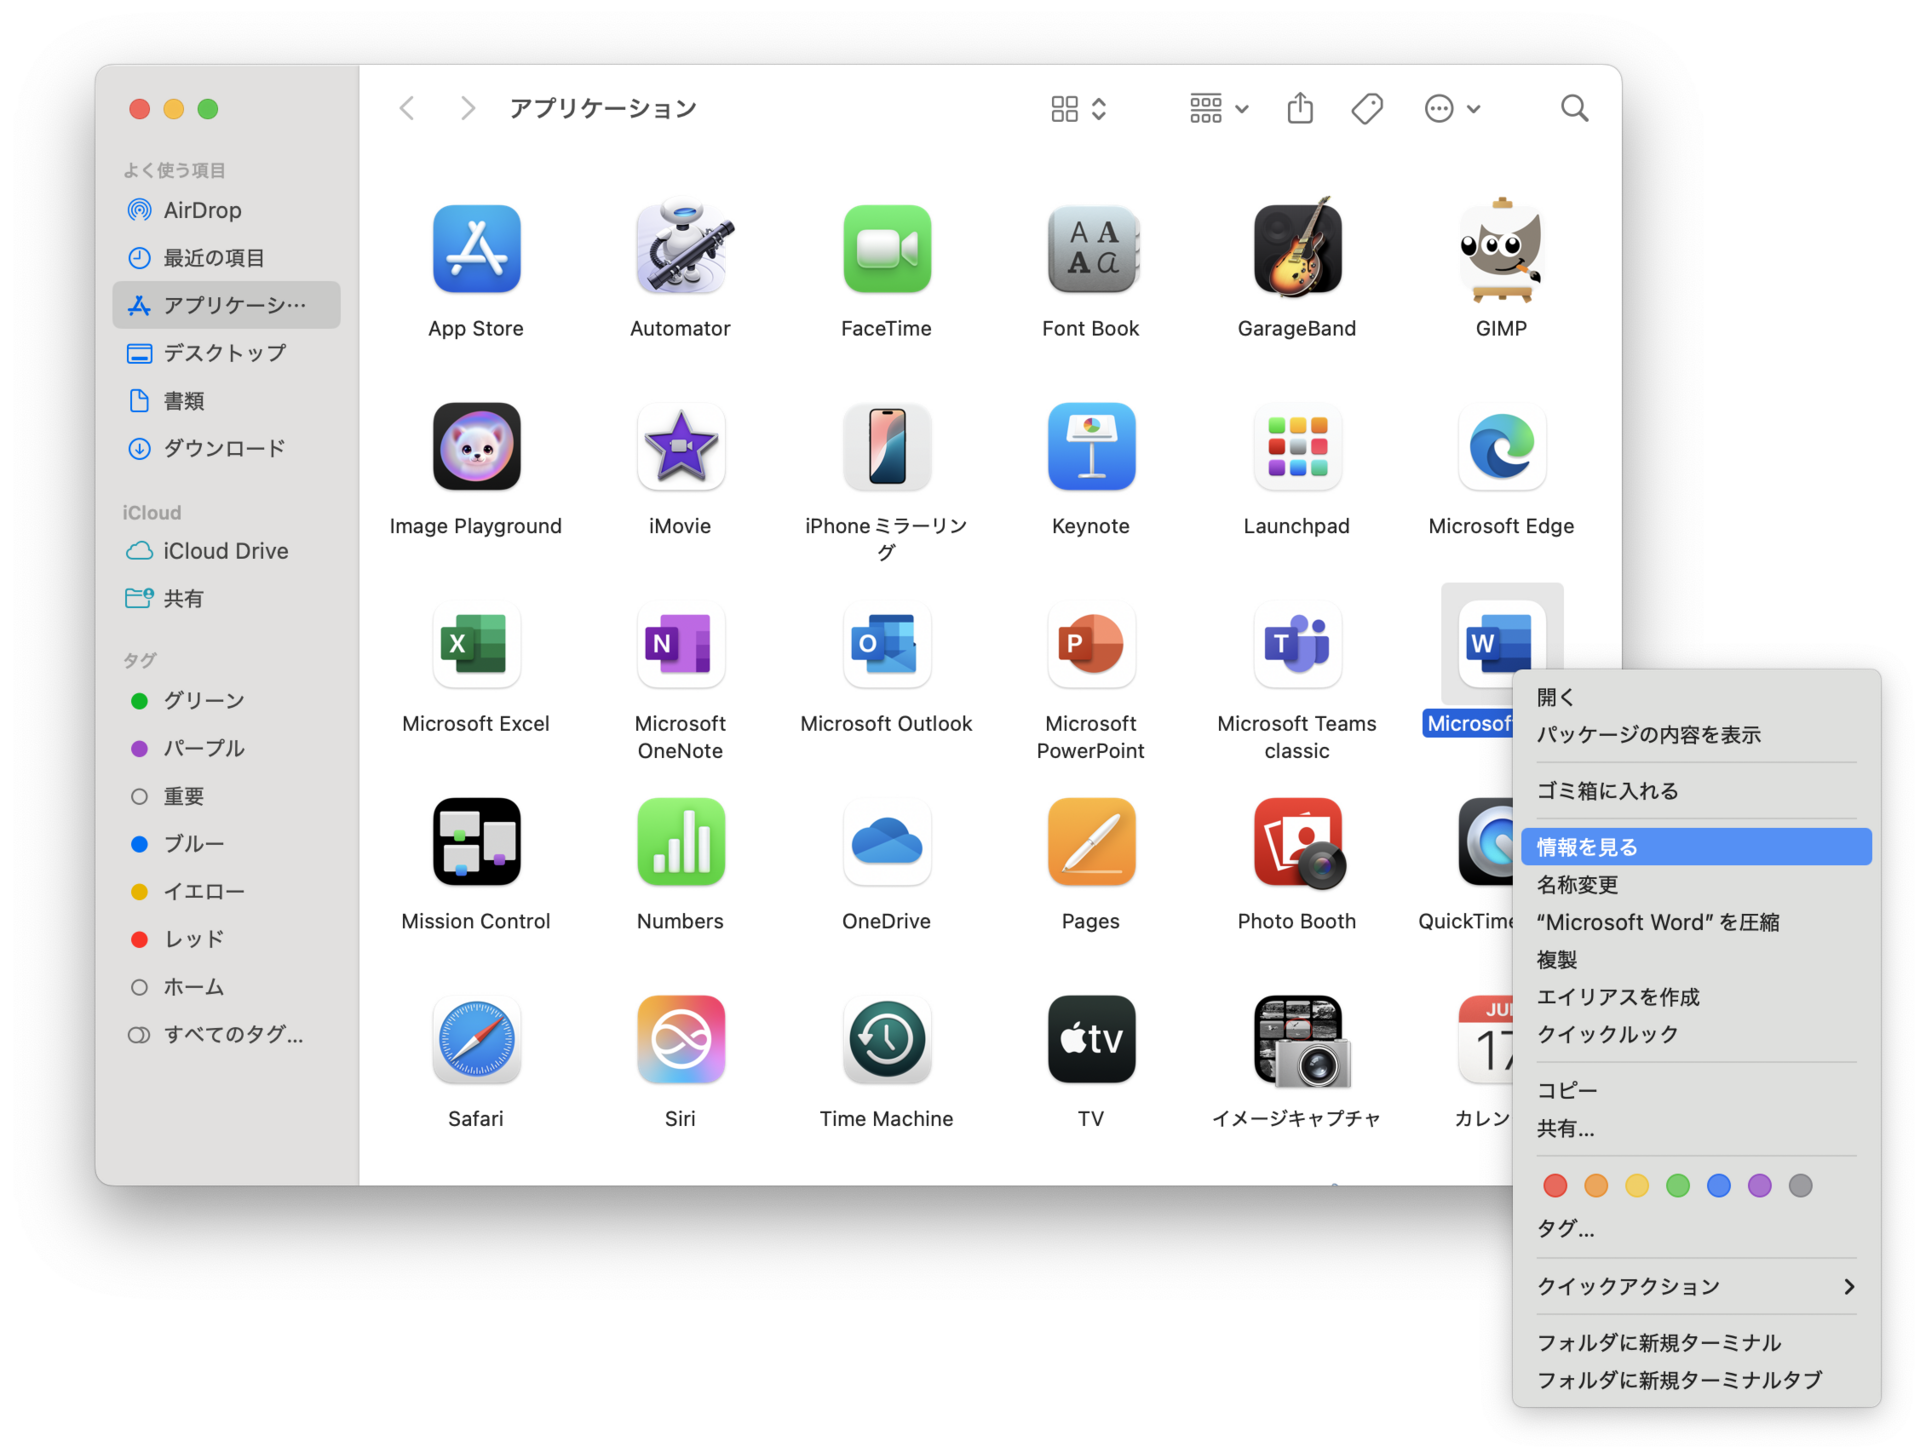Open すべてのタグ... in the sidebar
Image resolution: width=1920 pixels, height=1453 pixels.
pyautogui.click(x=226, y=1035)
